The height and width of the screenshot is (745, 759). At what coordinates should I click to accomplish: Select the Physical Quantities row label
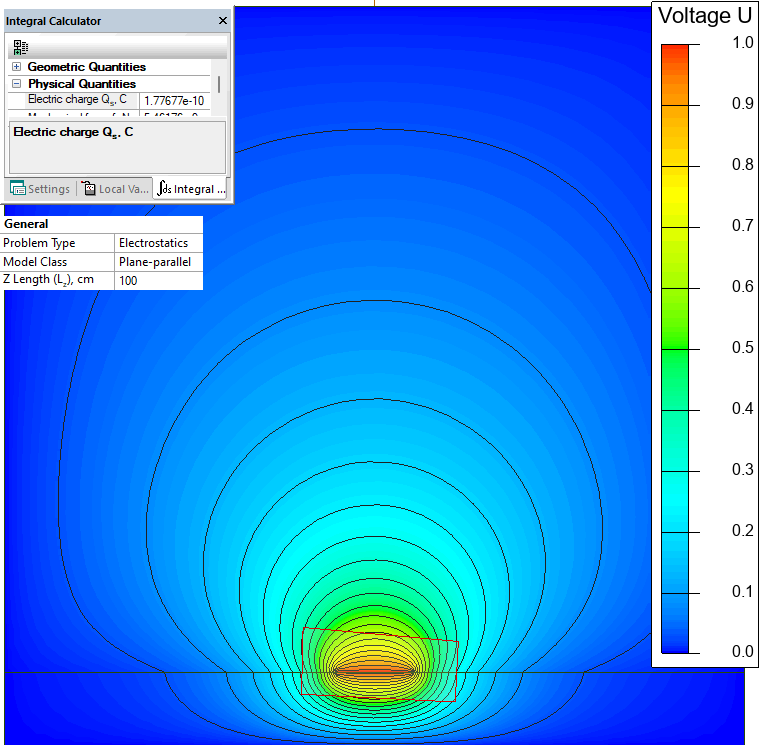pos(82,84)
